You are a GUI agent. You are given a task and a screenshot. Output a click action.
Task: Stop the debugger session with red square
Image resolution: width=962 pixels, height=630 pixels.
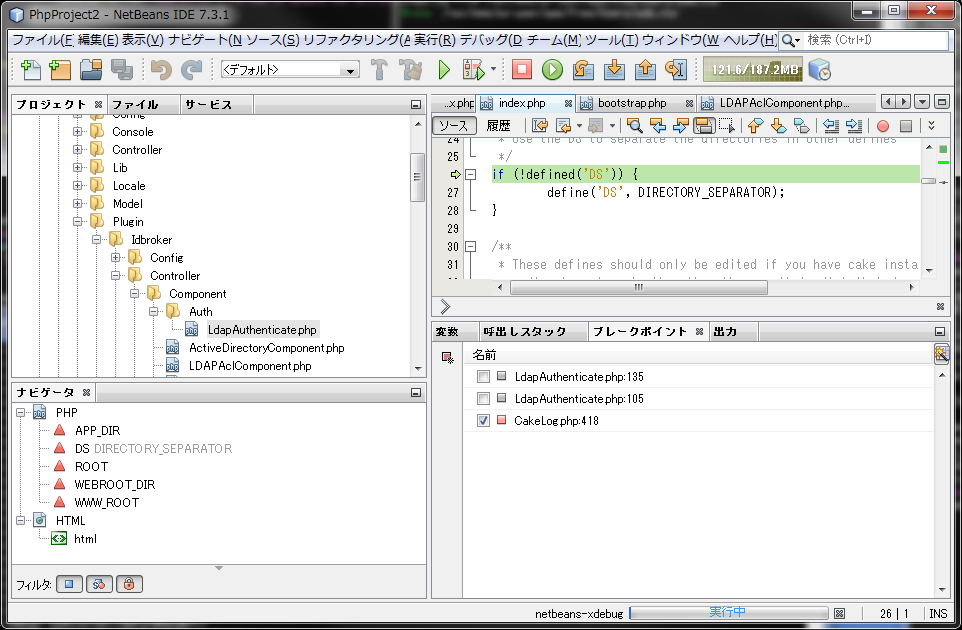point(521,69)
